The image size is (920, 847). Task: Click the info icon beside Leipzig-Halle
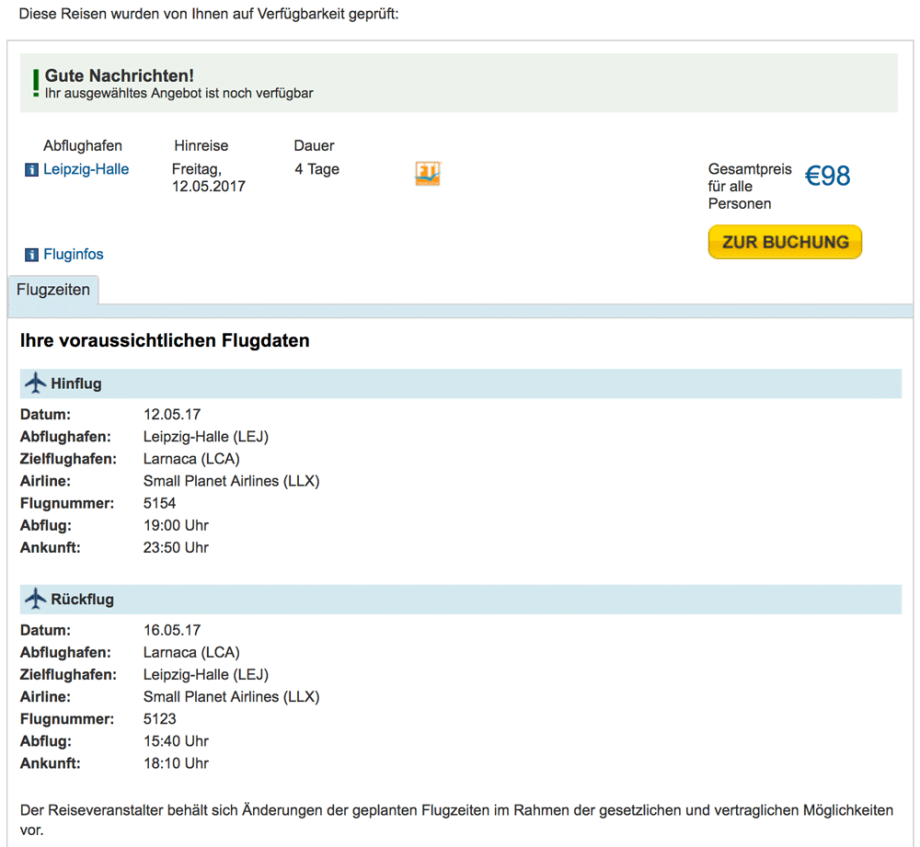click(31, 170)
